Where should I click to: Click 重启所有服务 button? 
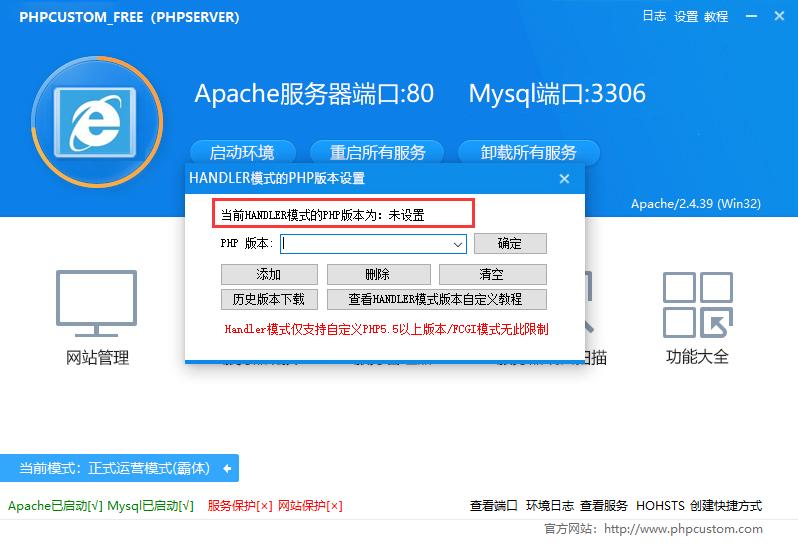tap(377, 152)
